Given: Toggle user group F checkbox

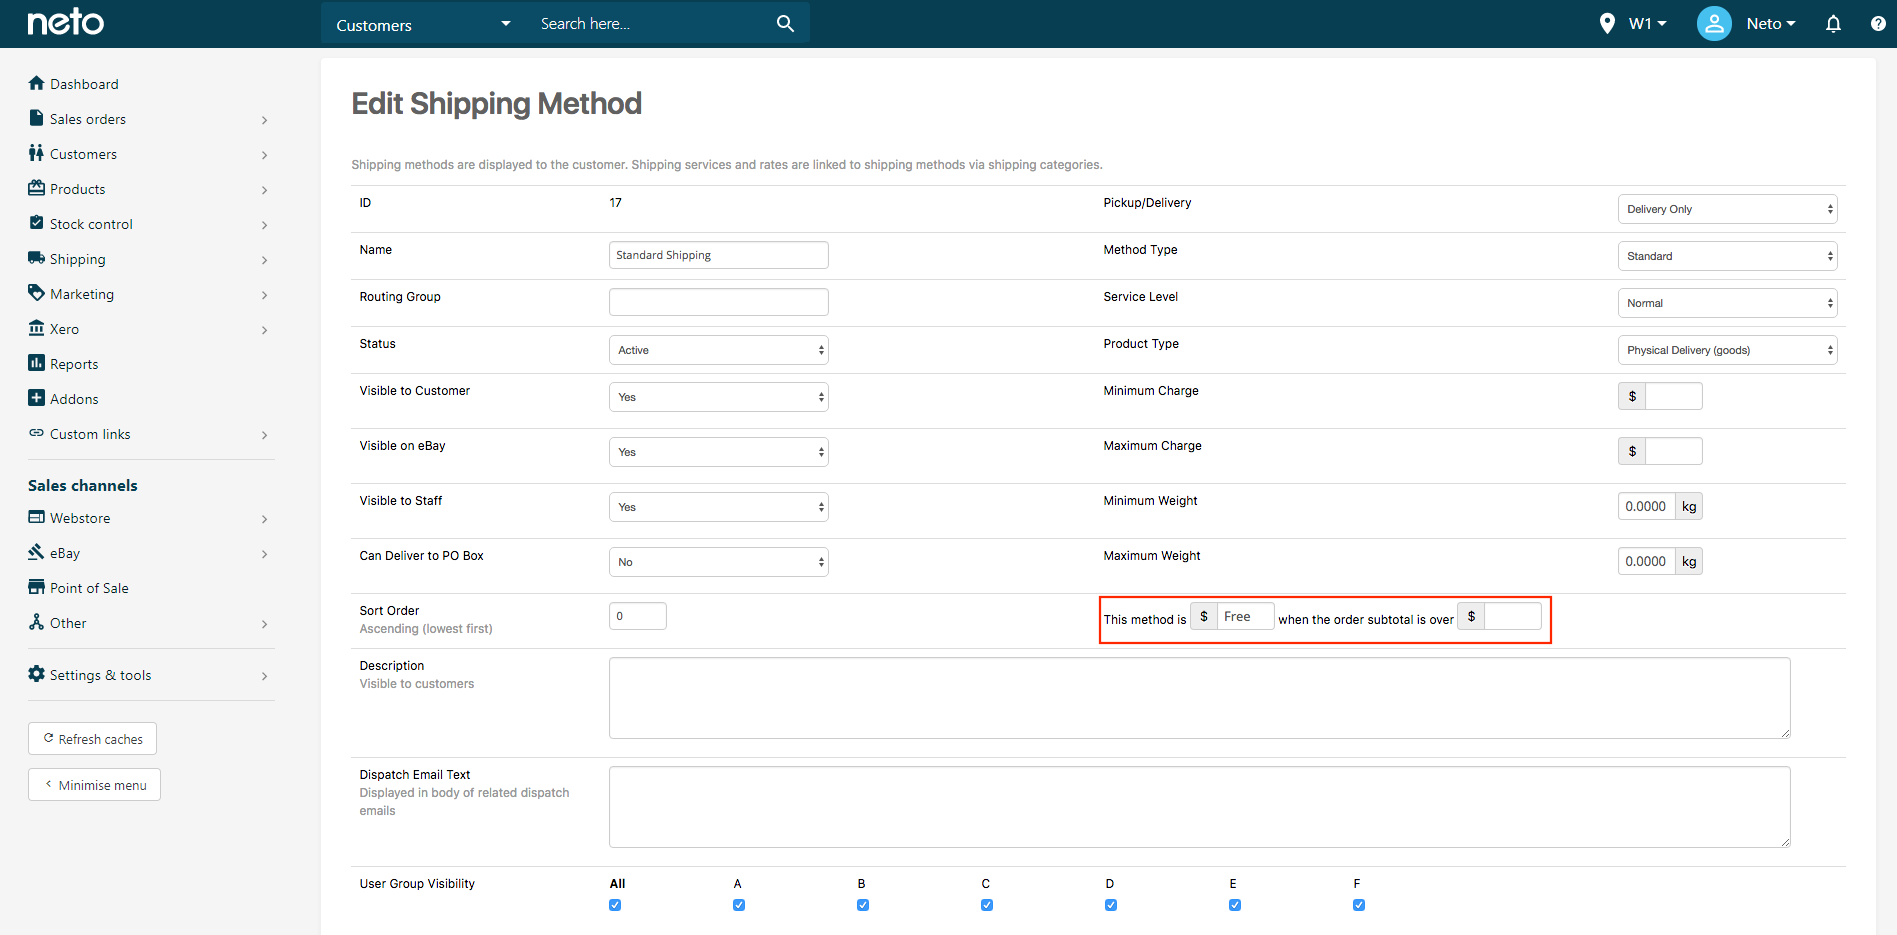Looking at the screenshot, I should [x=1359, y=905].
